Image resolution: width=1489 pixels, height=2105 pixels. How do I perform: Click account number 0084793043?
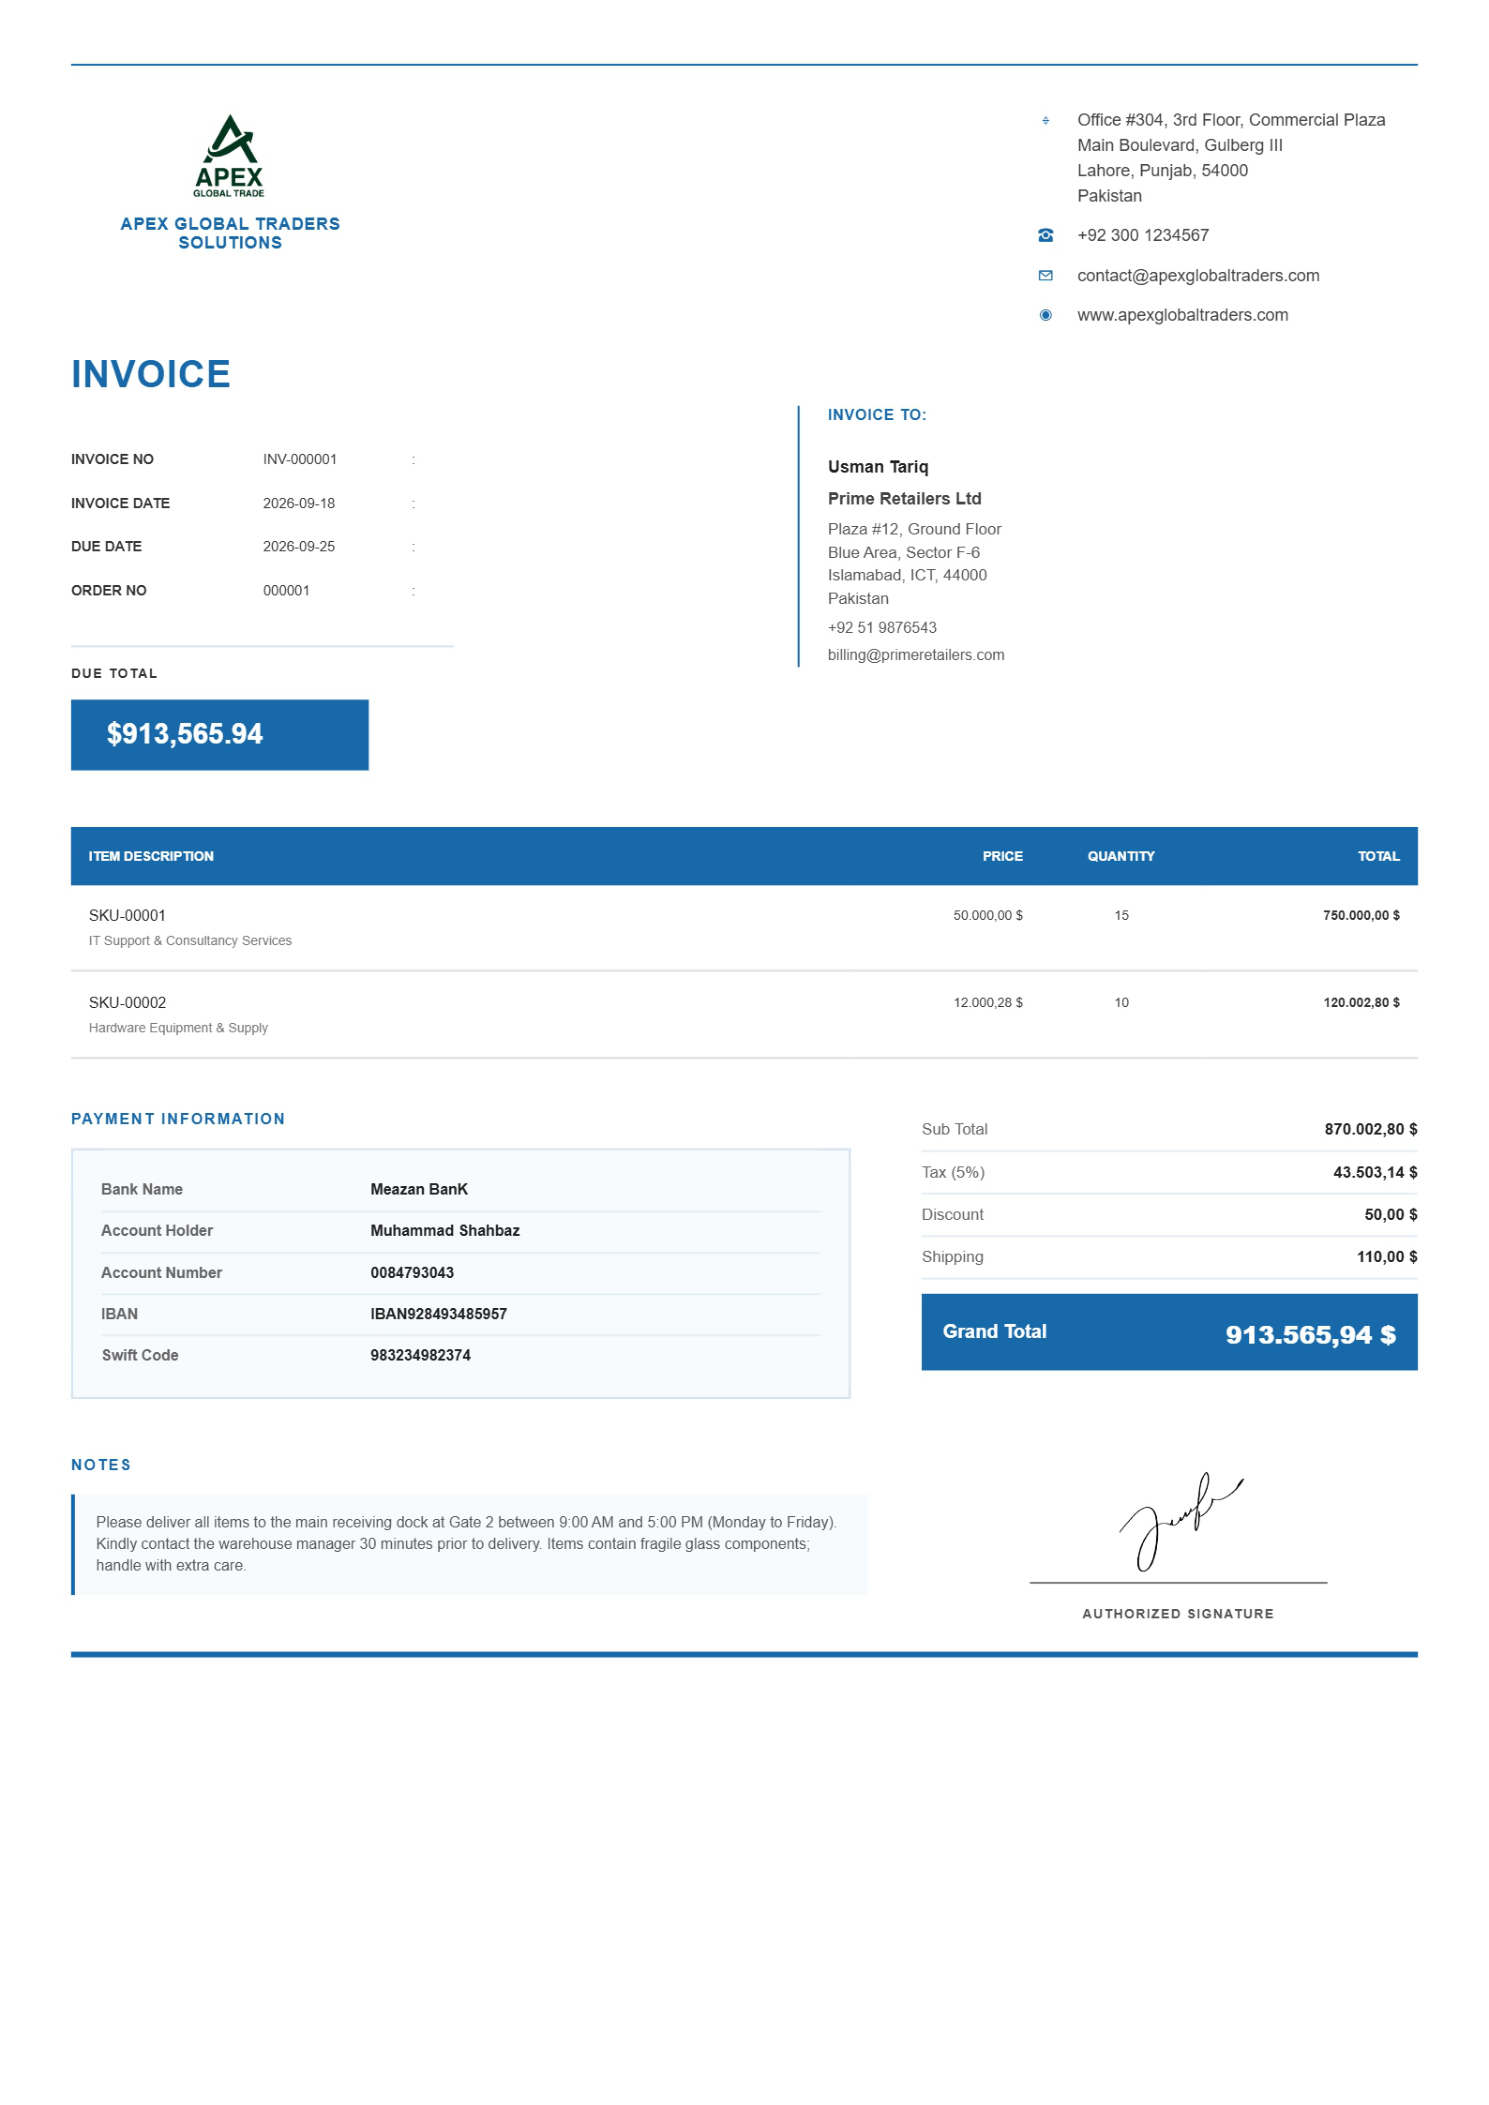coord(412,1272)
